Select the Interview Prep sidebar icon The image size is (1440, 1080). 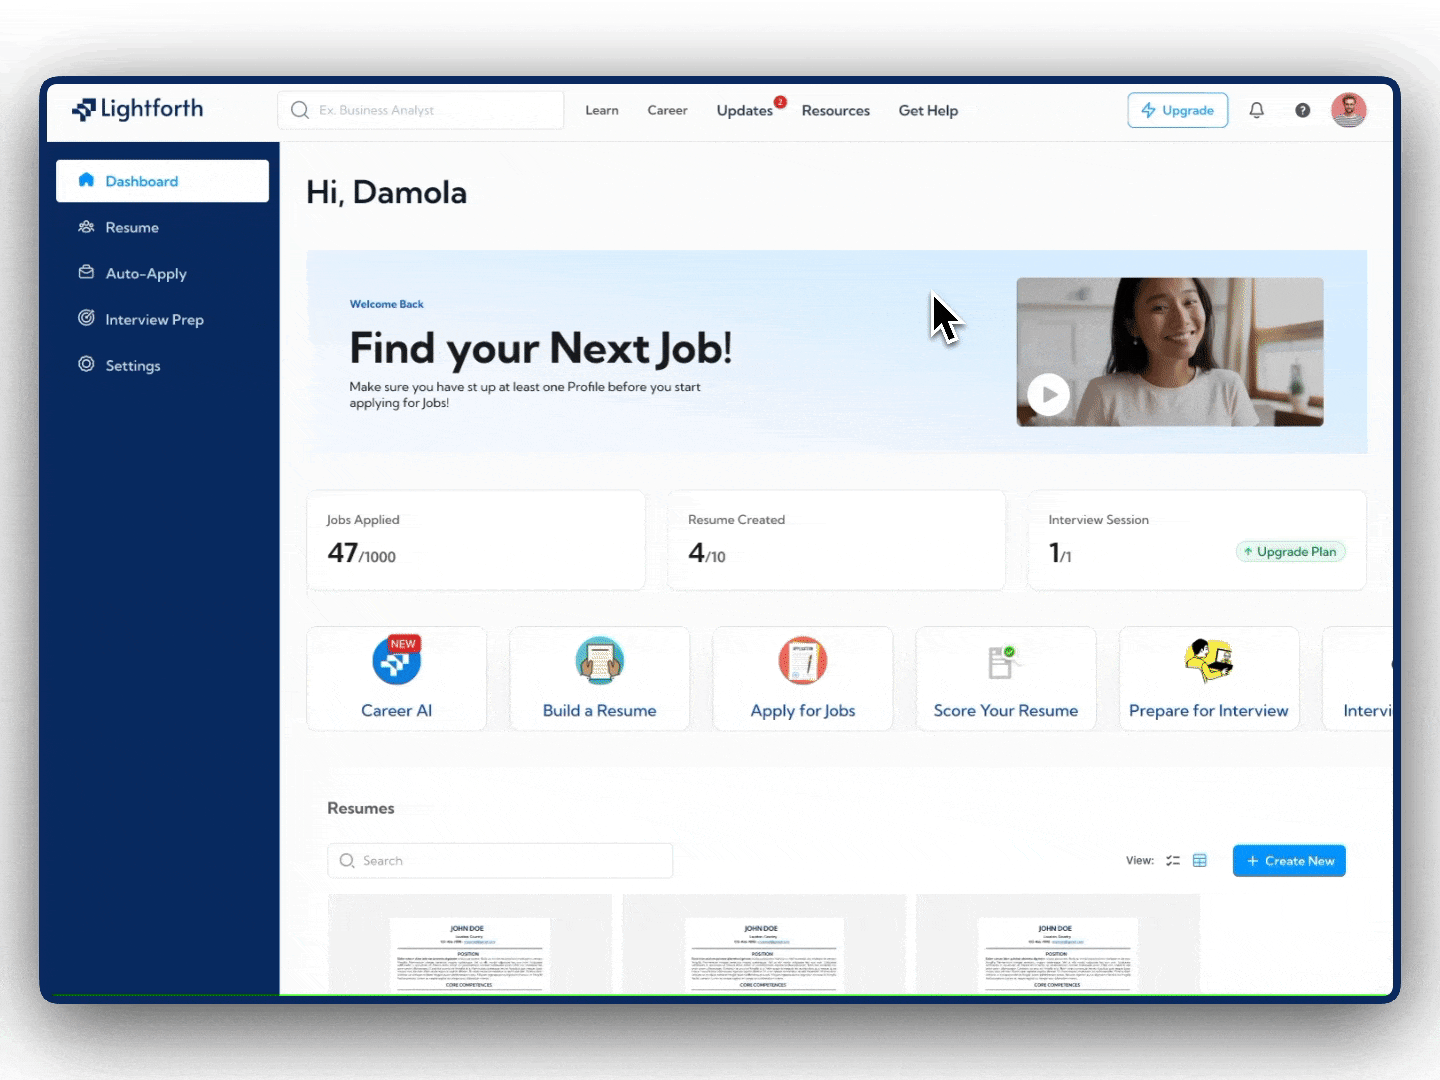click(x=87, y=318)
